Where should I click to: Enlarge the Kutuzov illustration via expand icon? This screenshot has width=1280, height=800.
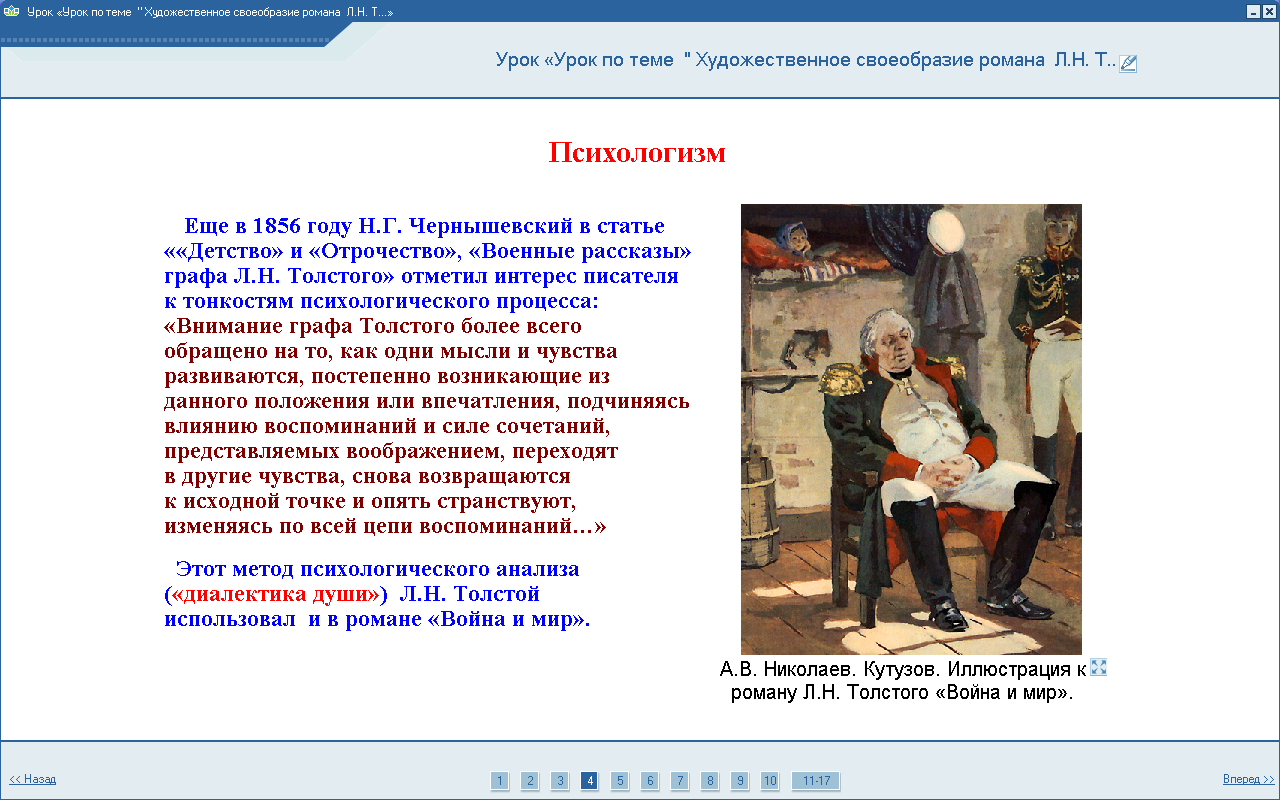pyautogui.click(x=1098, y=667)
